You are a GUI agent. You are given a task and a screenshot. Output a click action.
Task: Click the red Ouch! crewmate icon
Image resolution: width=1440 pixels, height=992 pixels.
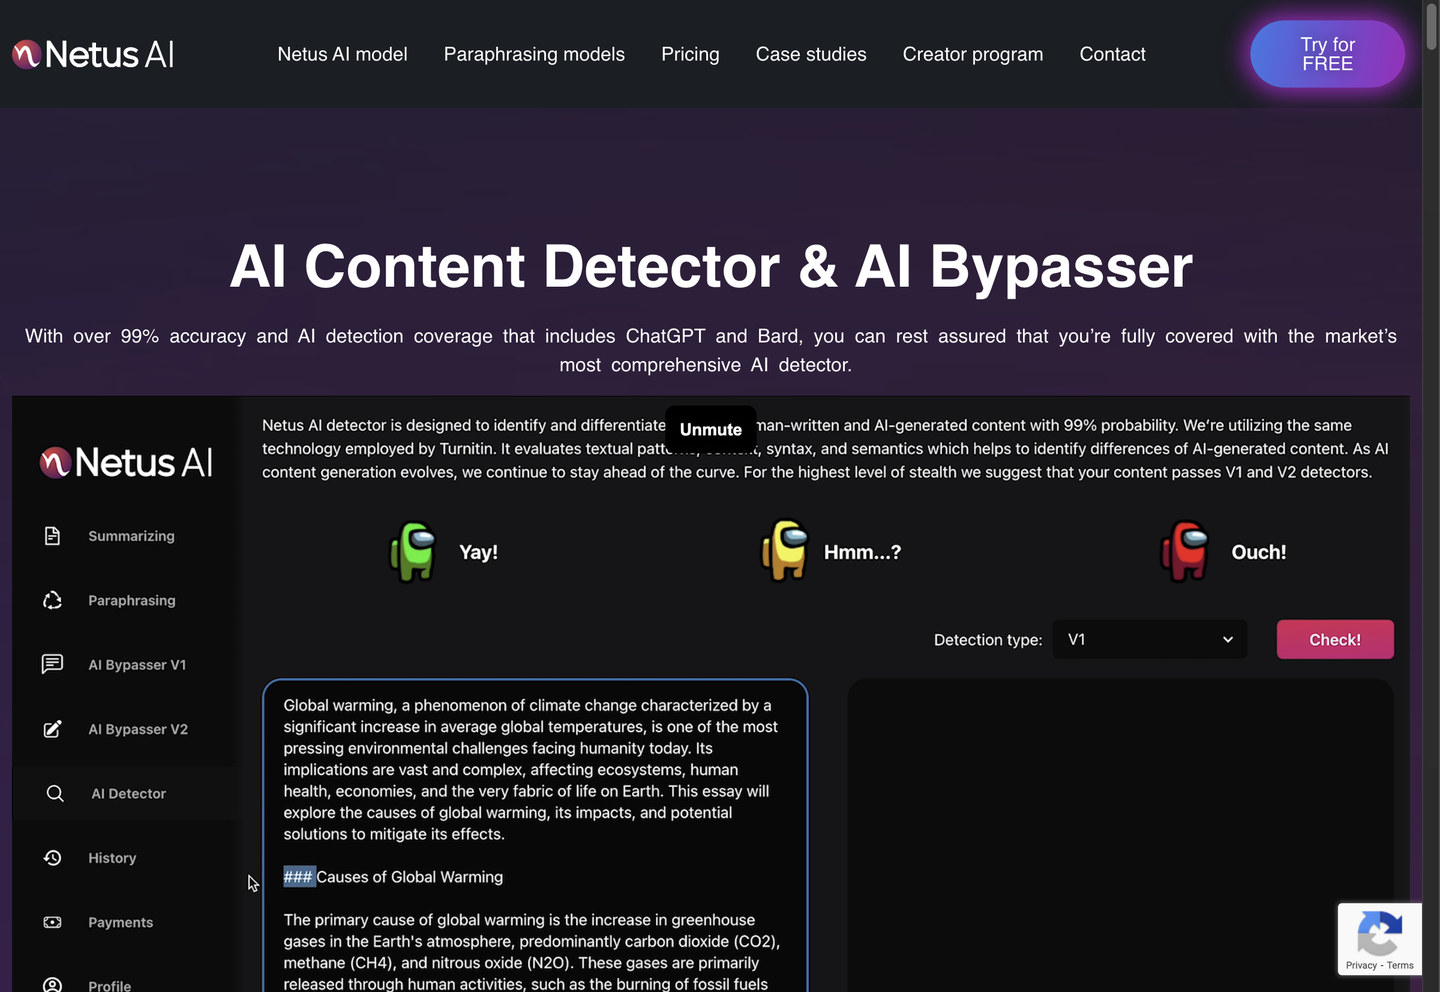pos(1185,552)
